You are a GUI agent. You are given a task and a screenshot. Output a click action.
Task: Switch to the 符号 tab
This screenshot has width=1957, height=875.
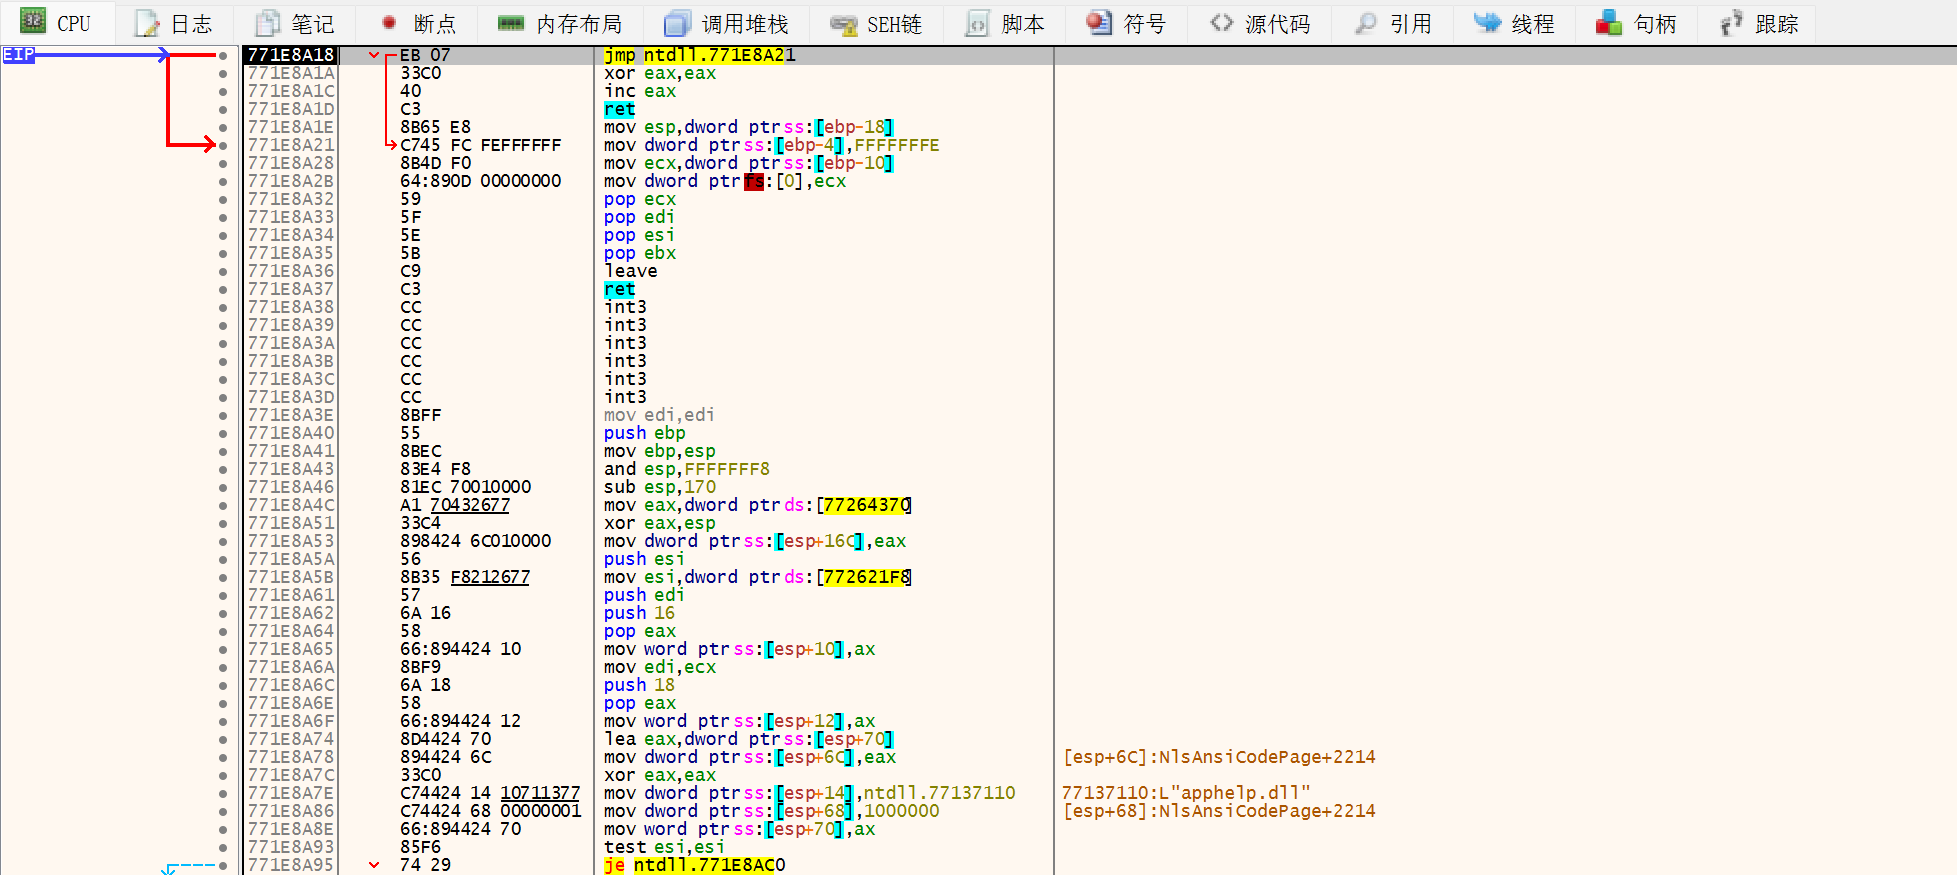pyautogui.click(x=1128, y=23)
